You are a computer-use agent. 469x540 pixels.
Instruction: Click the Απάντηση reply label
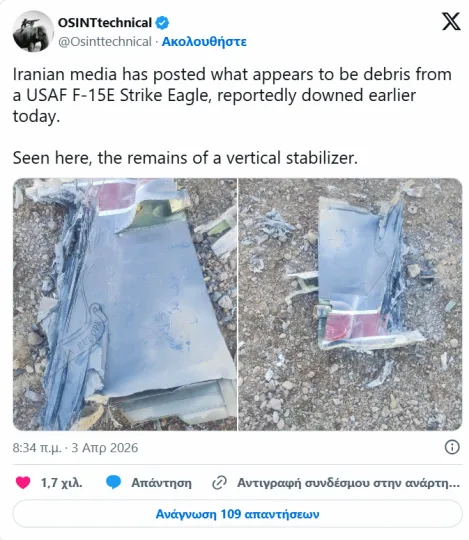[x=161, y=483]
